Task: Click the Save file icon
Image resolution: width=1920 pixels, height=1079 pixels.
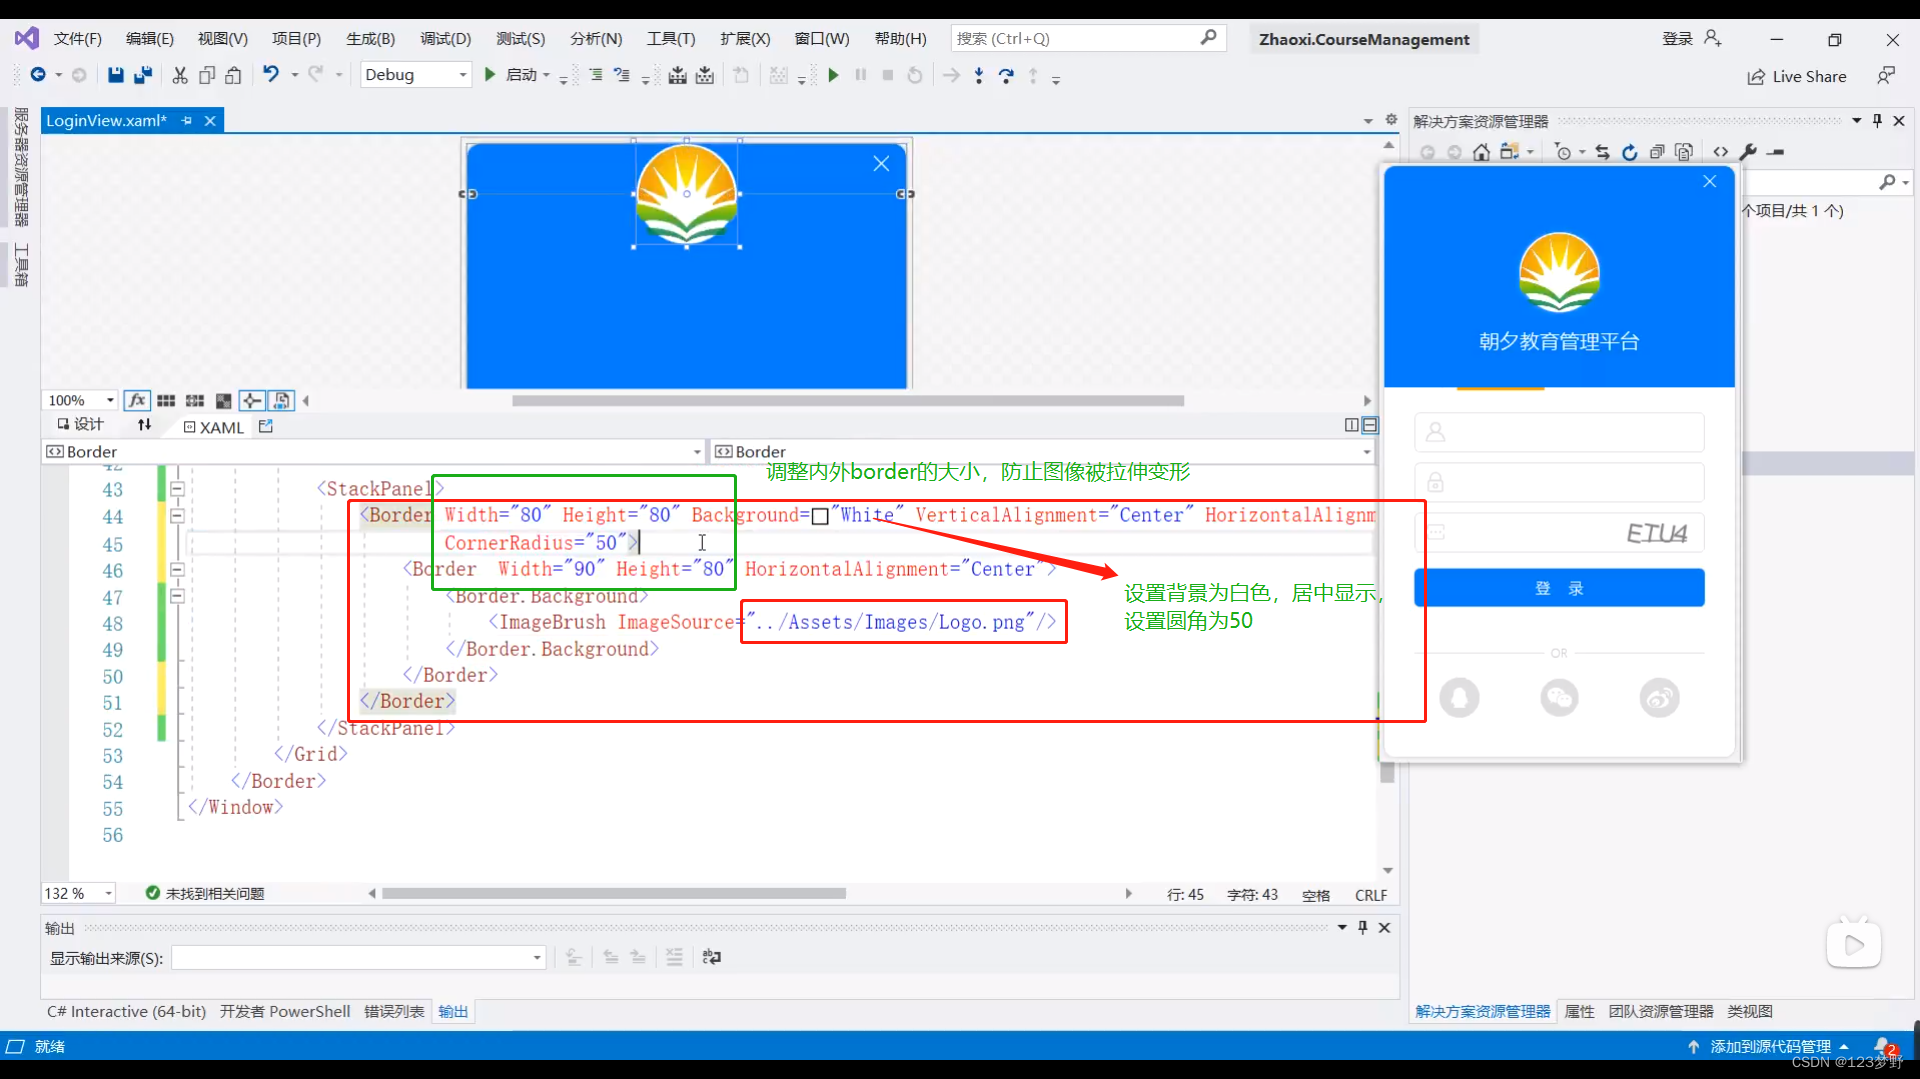Action: click(x=116, y=75)
